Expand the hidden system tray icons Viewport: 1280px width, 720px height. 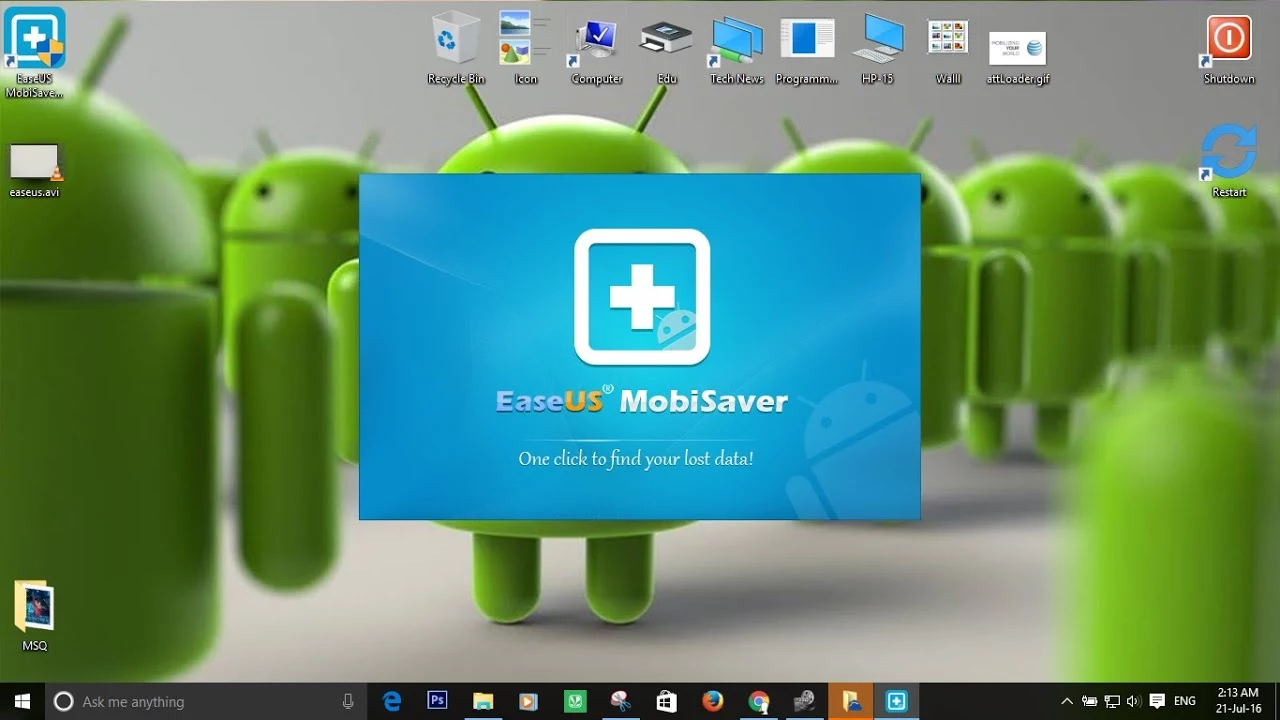[1067, 701]
